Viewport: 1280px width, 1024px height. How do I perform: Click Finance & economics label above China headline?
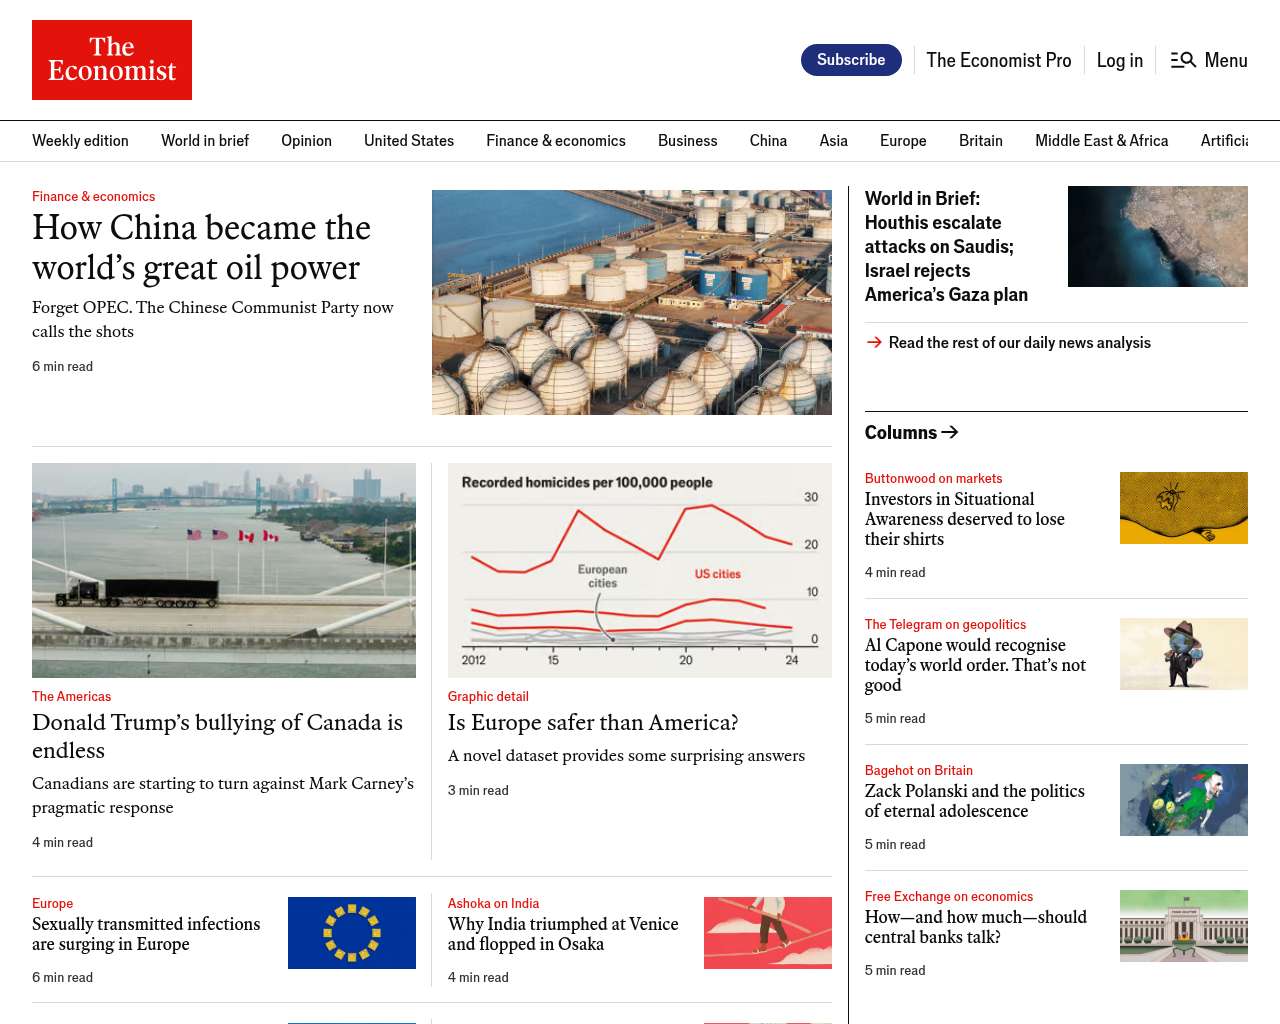[x=93, y=197]
